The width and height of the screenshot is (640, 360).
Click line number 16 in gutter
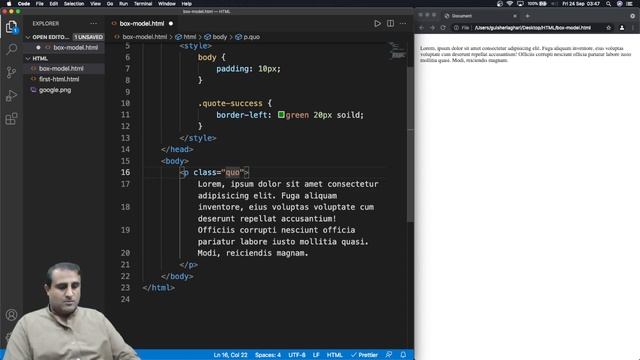pos(125,172)
